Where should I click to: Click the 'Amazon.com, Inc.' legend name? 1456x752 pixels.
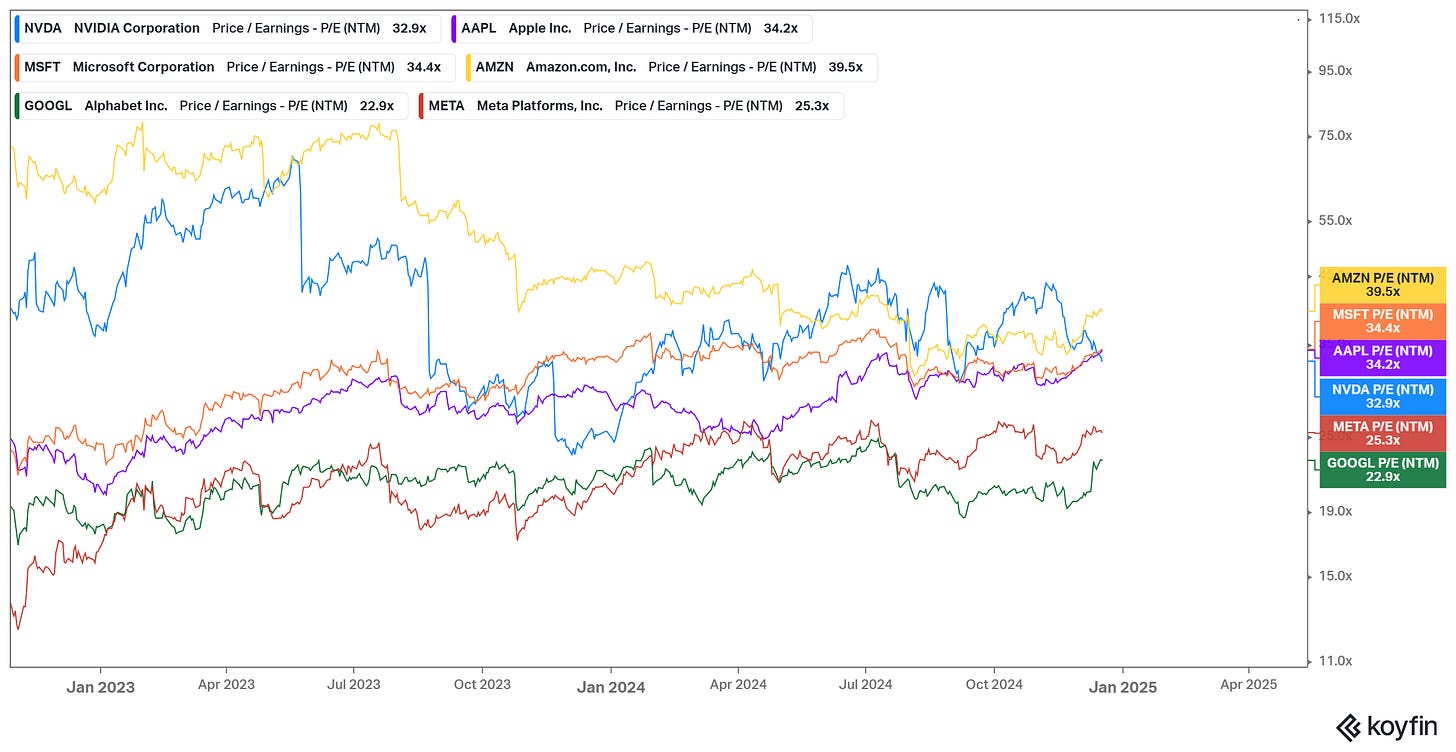click(581, 67)
